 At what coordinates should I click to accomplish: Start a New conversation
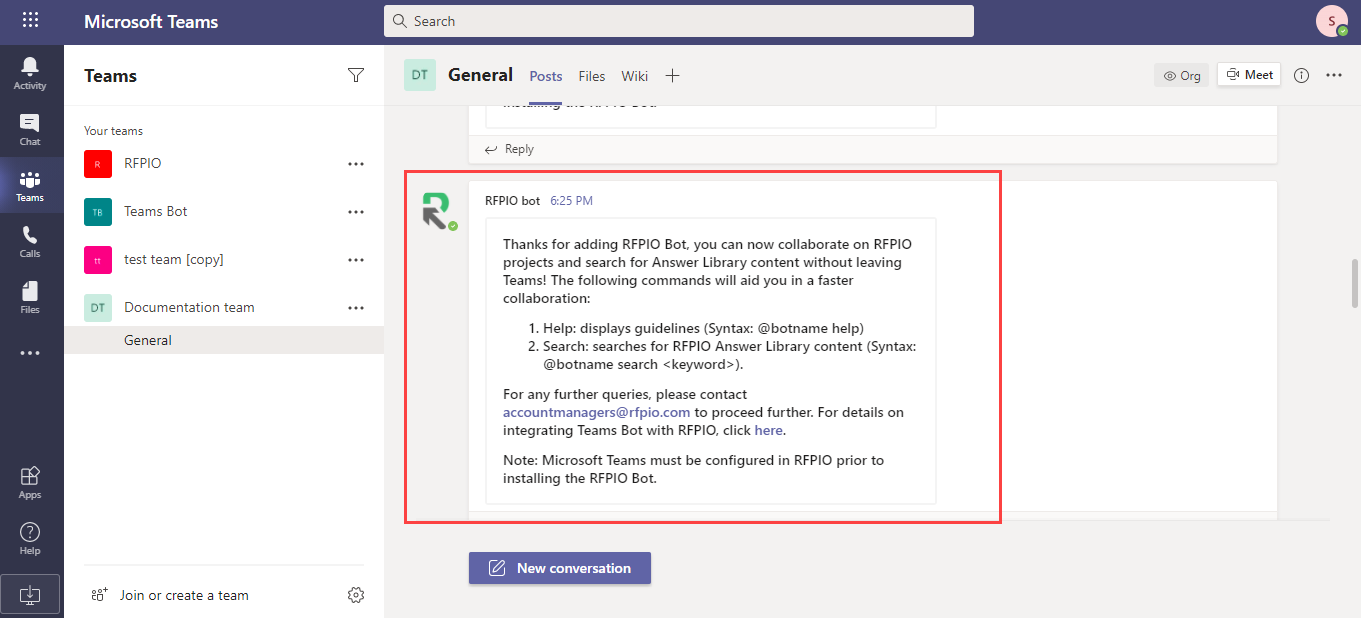[560, 568]
